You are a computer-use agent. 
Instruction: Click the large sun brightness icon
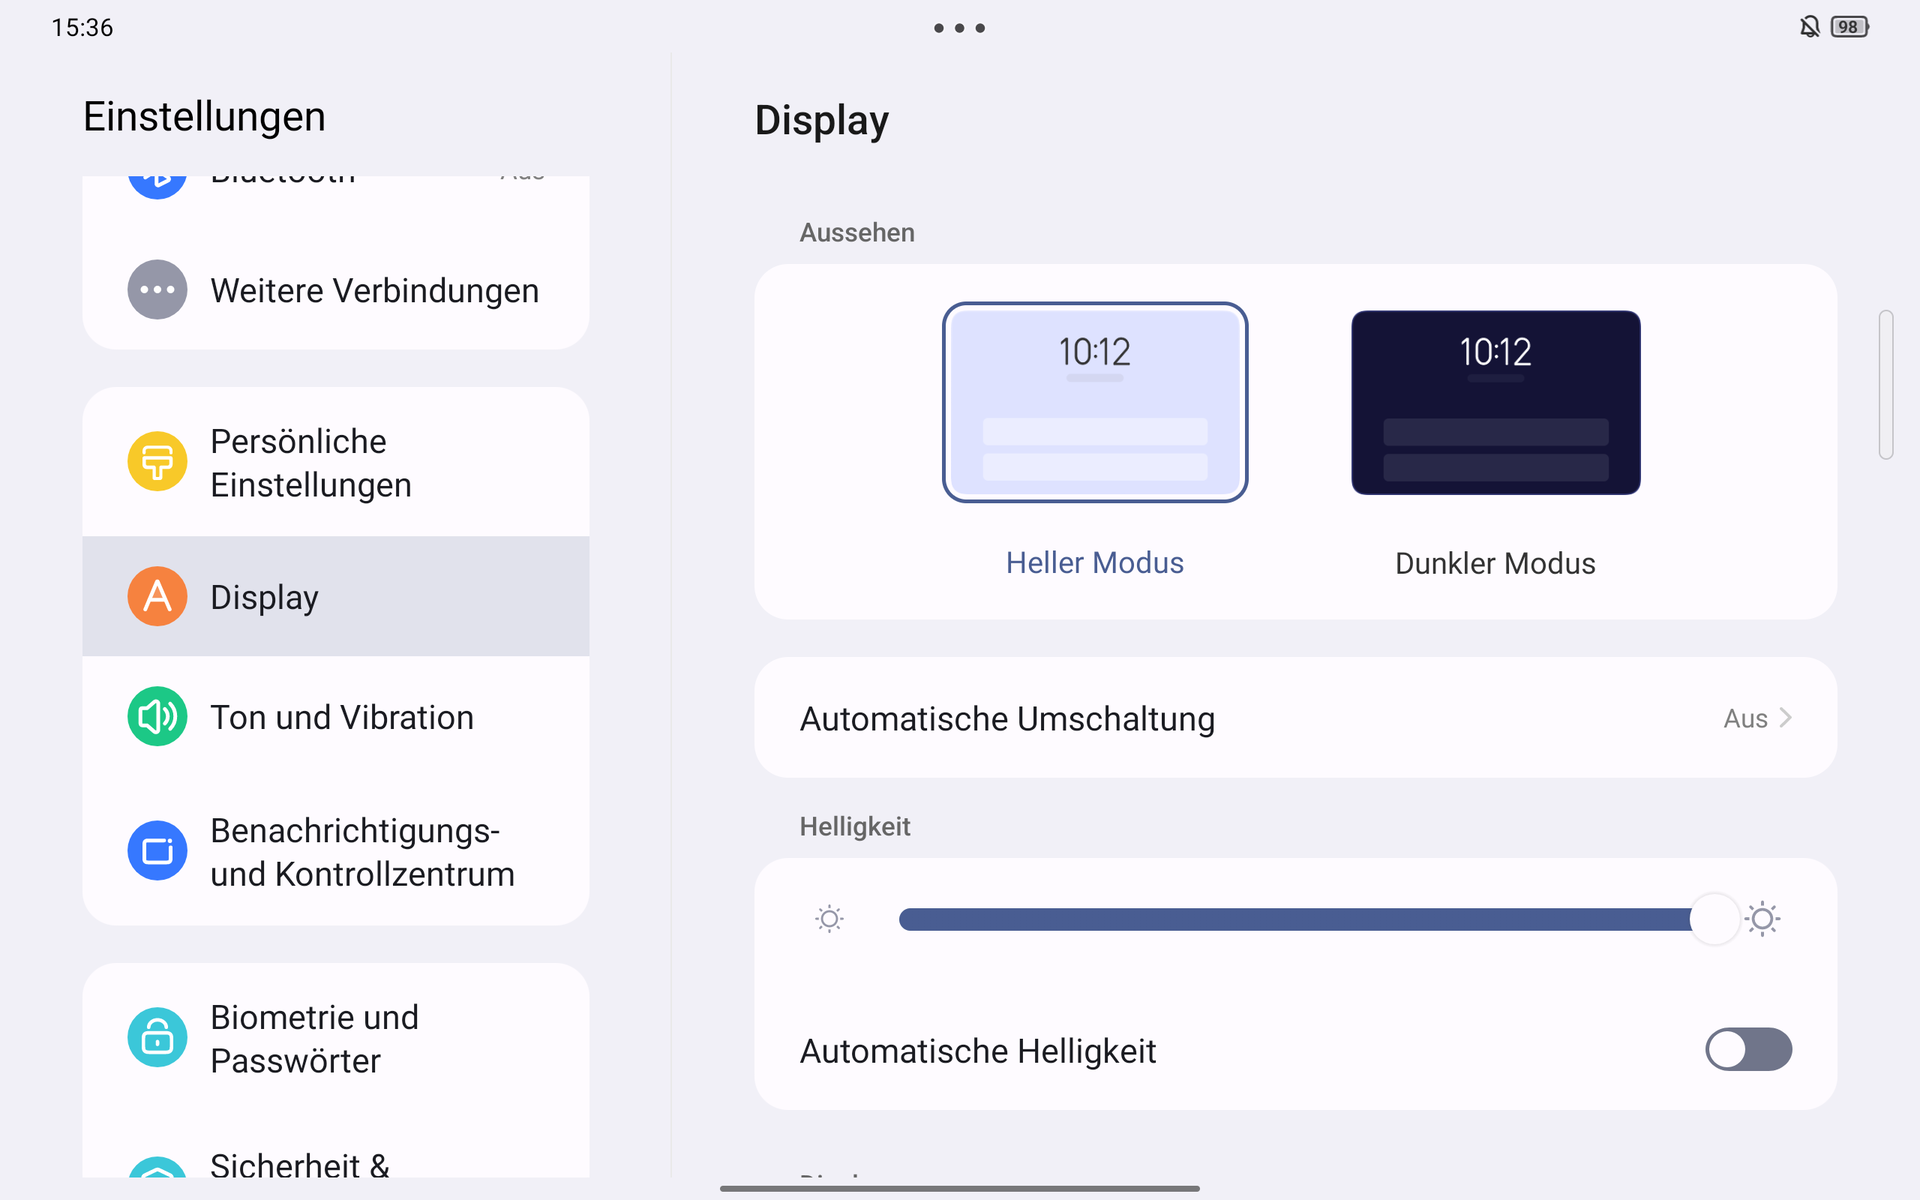(x=1762, y=919)
